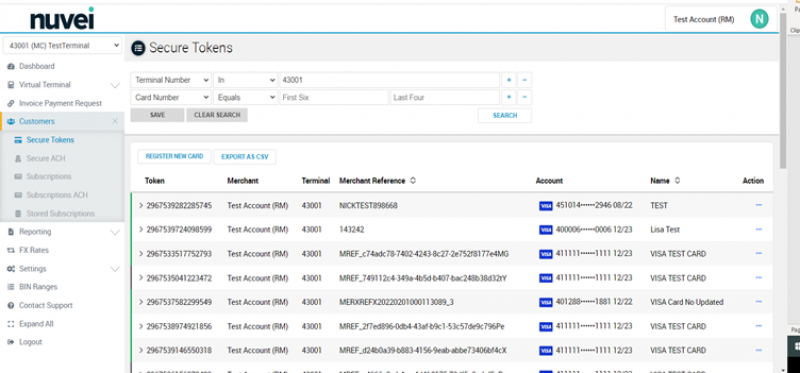Click the First Six card number field
Screen dimensions: 800x373
point(334,97)
